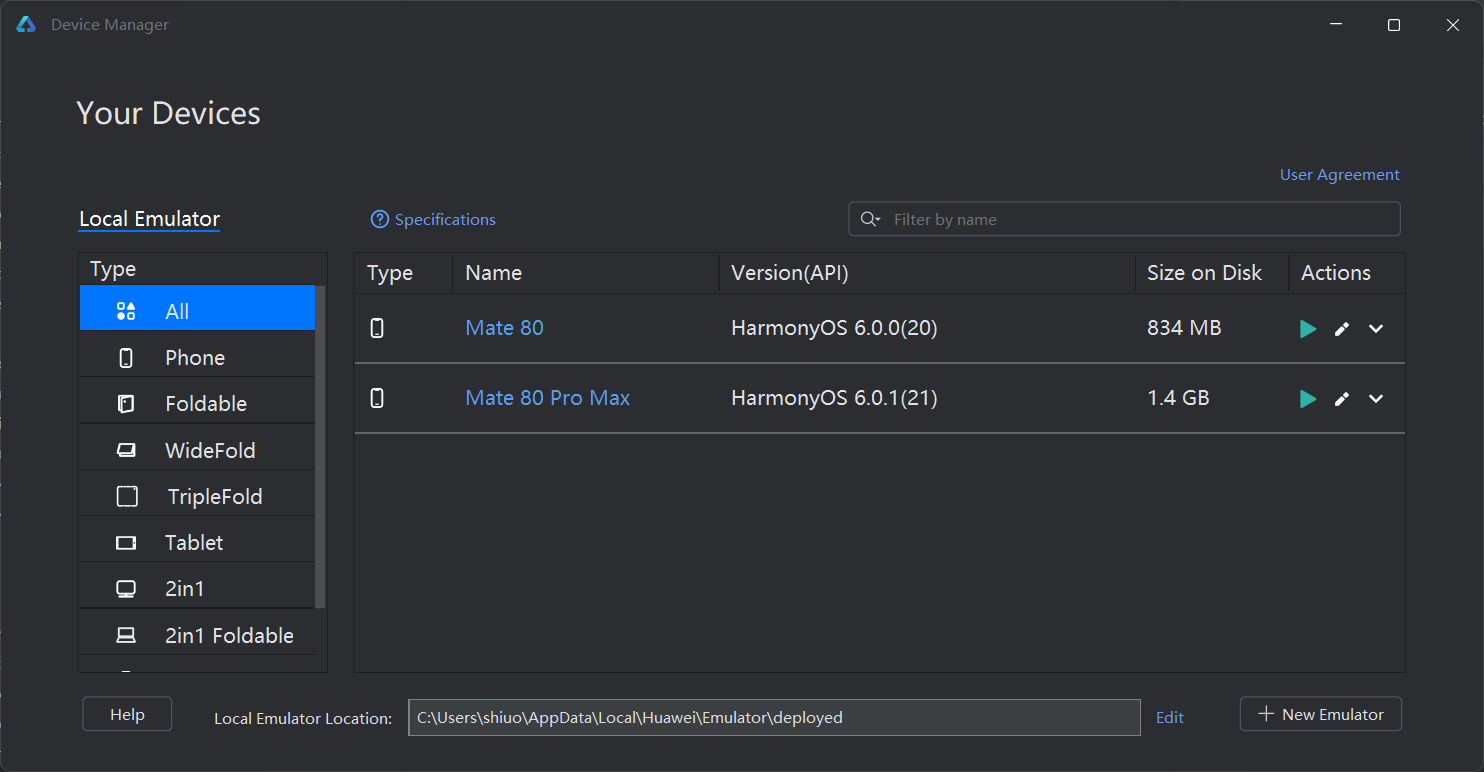The image size is (1484, 772).
Task: Pick the TripleFold device type
Action: 197,496
